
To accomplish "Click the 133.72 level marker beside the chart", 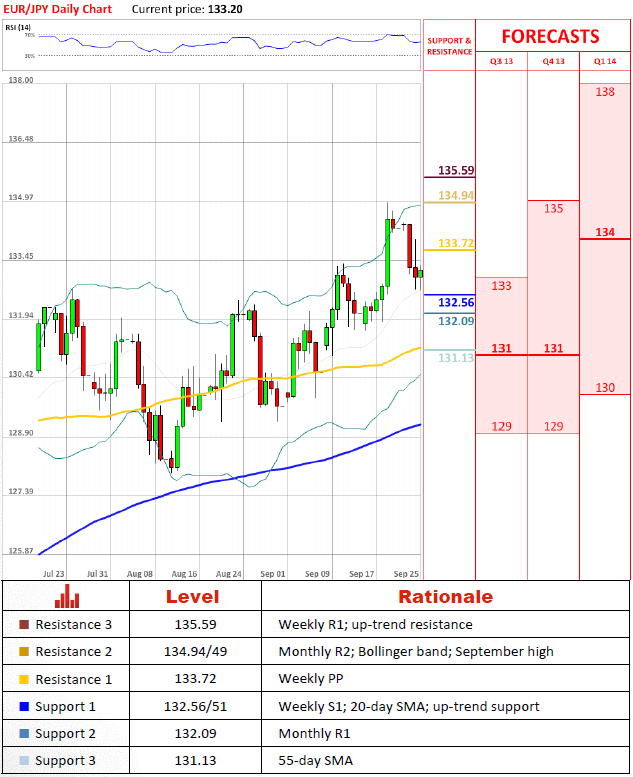I will click(455, 243).
